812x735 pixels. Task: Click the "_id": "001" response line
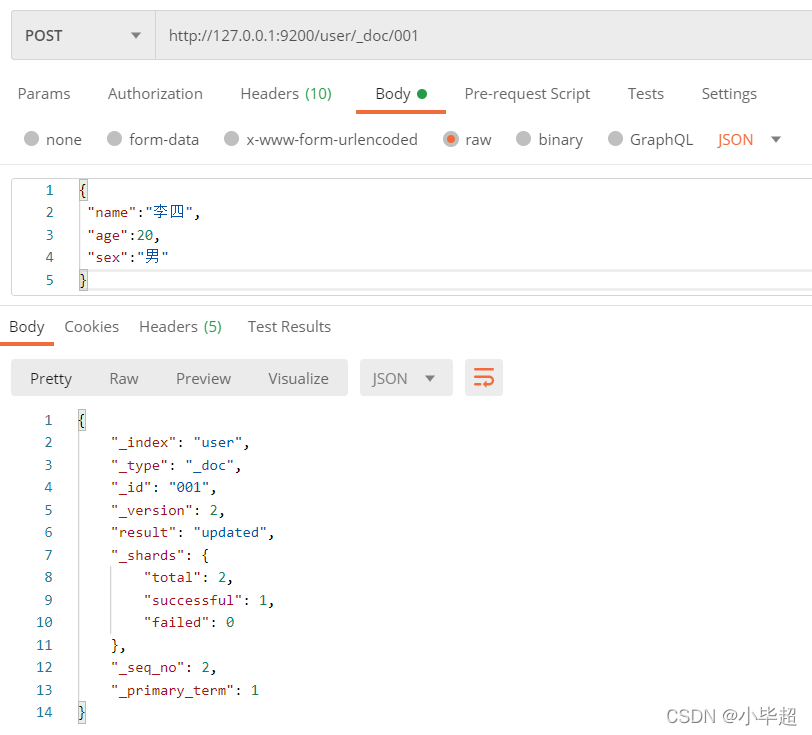pos(163,487)
